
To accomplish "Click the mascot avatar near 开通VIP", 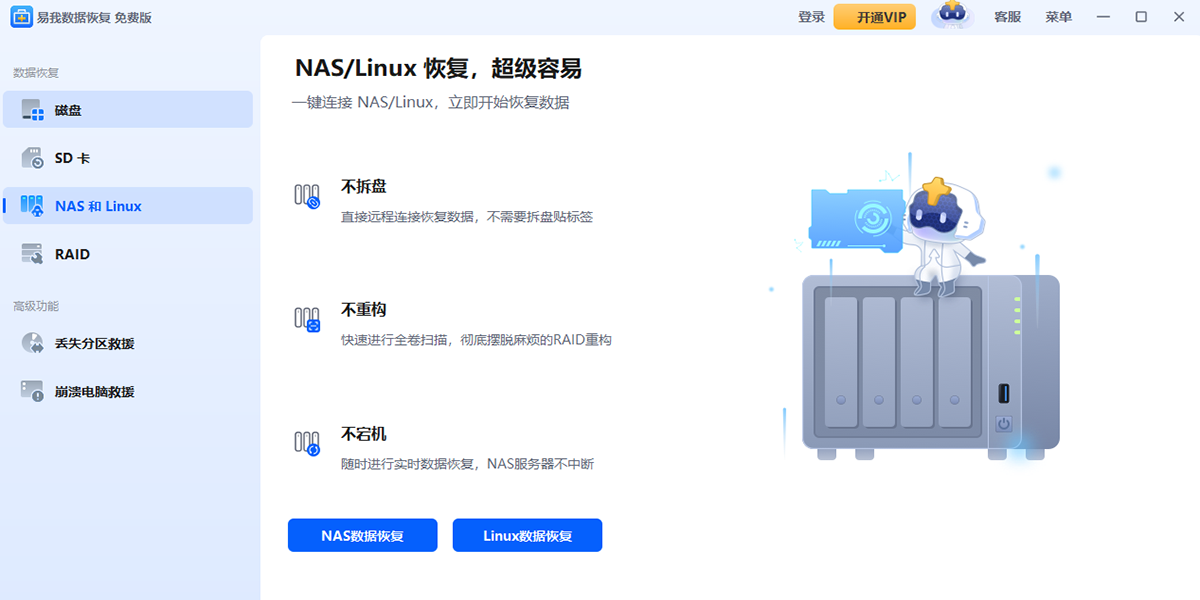I will point(951,17).
